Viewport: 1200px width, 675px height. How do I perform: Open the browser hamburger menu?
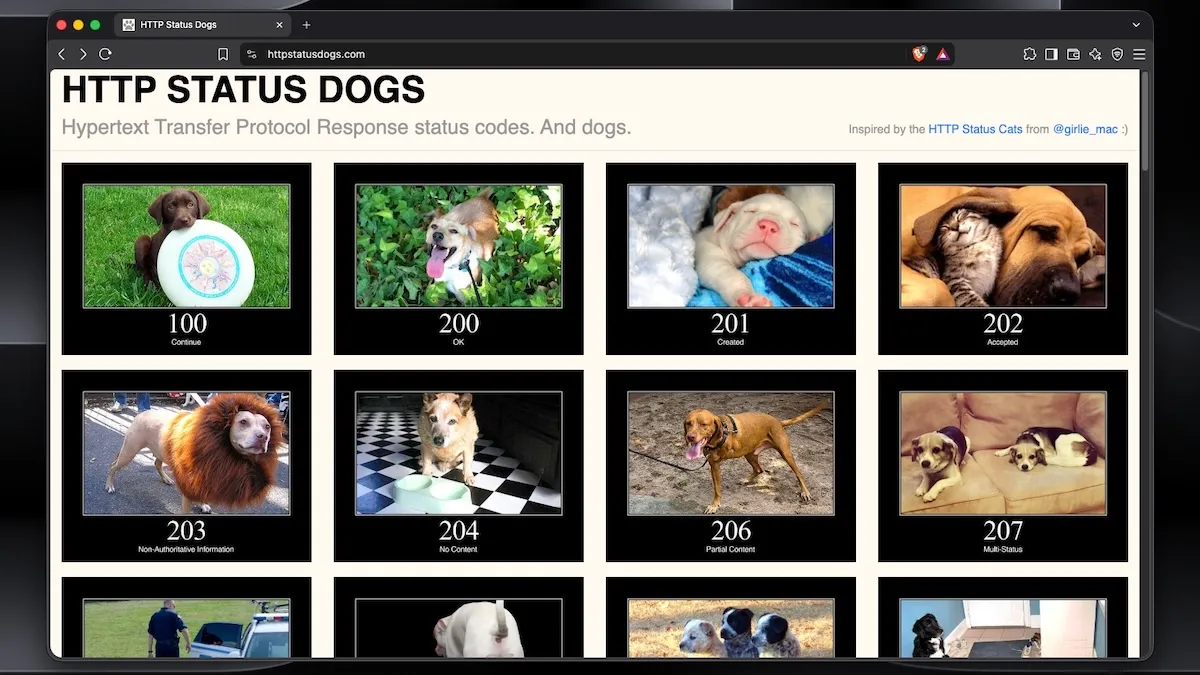pos(1139,54)
